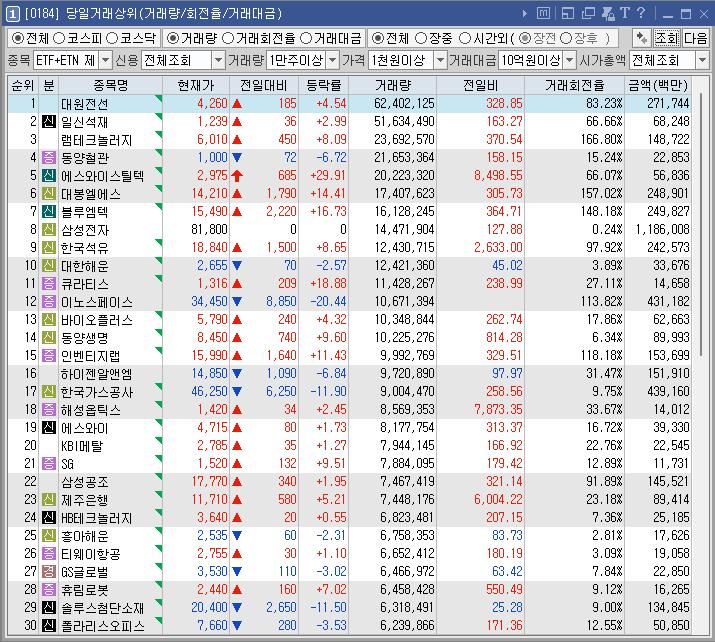Click the duplicate window icon in the title bar
This screenshot has width=715, height=642.
coord(588,14)
